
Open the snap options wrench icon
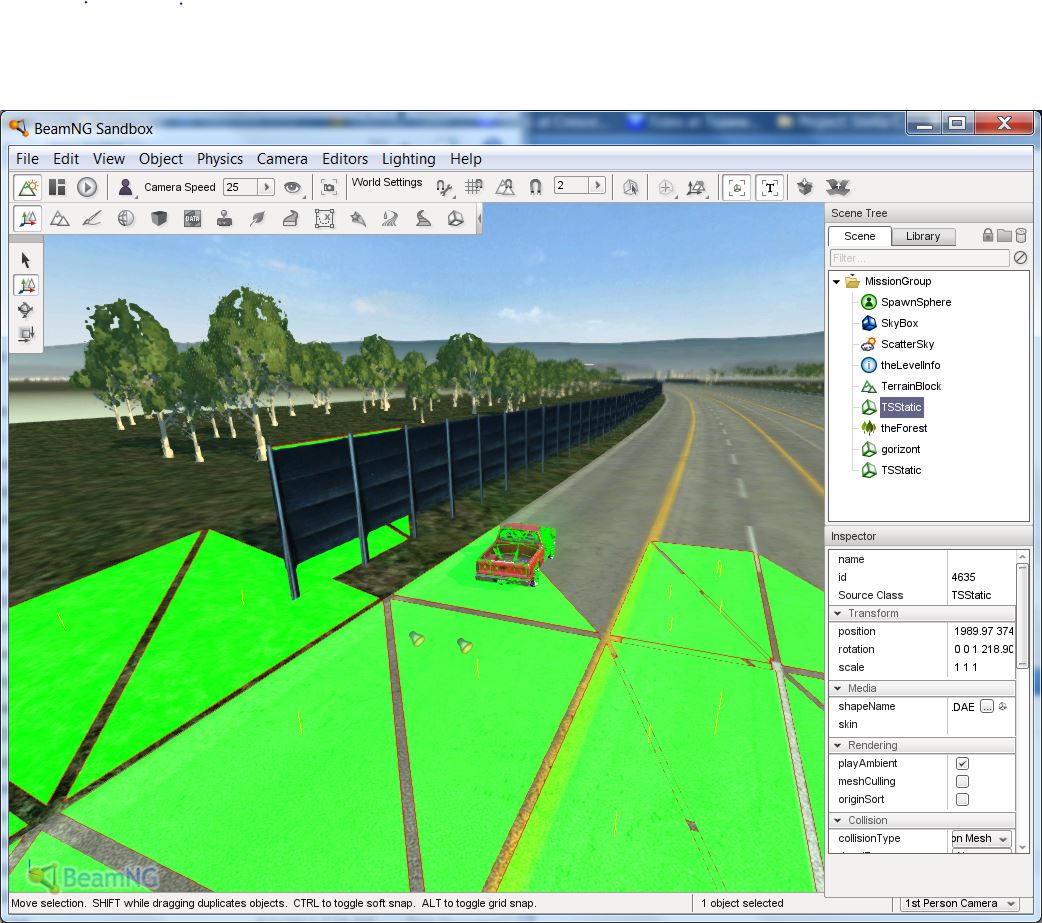point(444,188)
